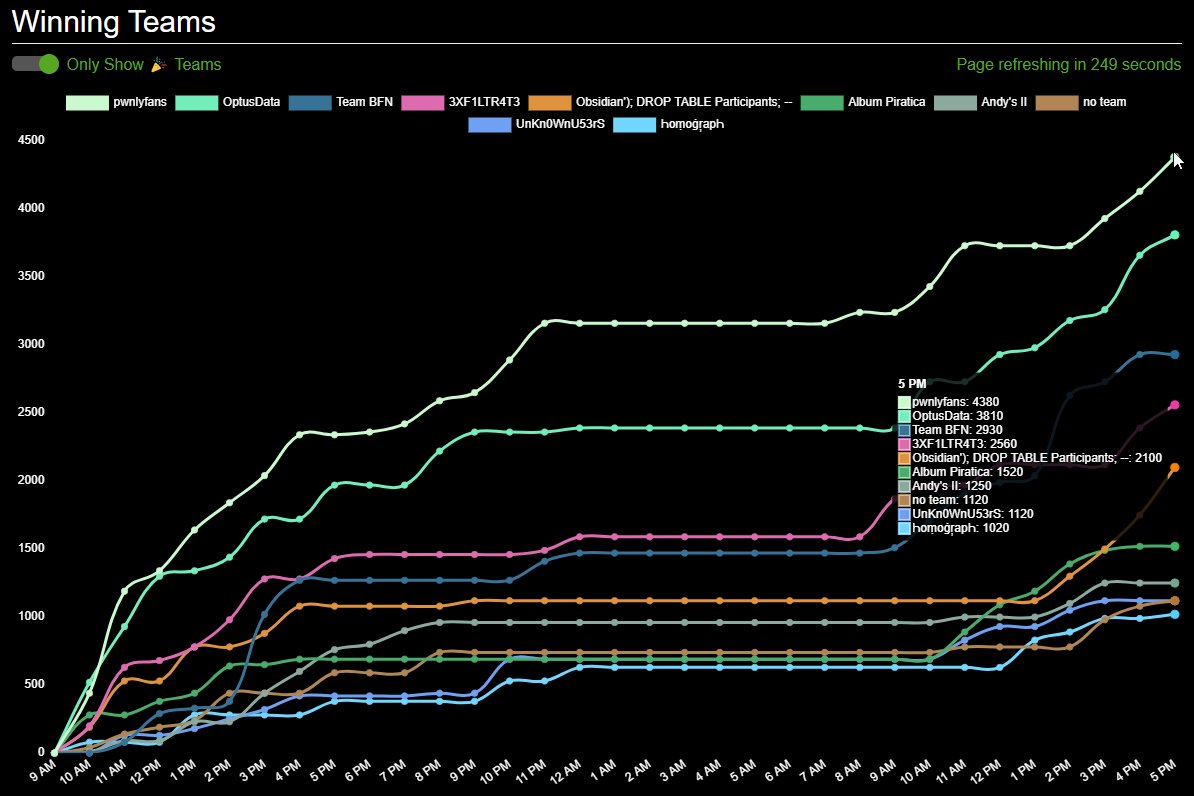Click the Winning Teams heading
The width and height of the screenshot is (1194, 796).
113,21
